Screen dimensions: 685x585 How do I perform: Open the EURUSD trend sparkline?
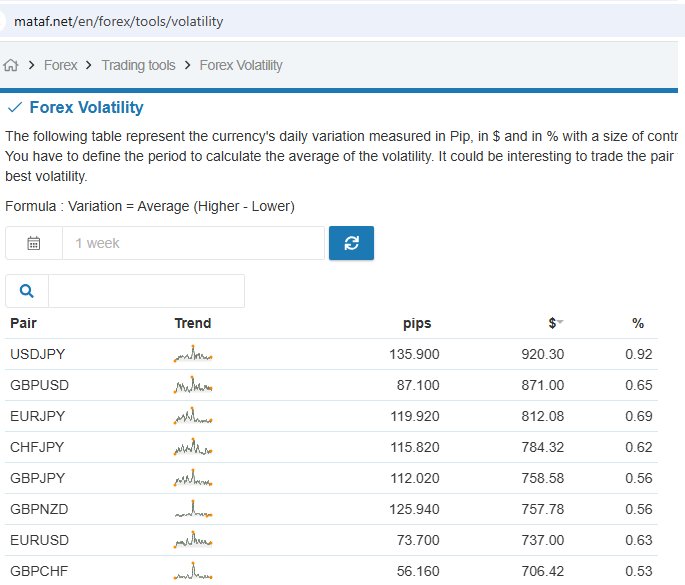click(193, 540)
